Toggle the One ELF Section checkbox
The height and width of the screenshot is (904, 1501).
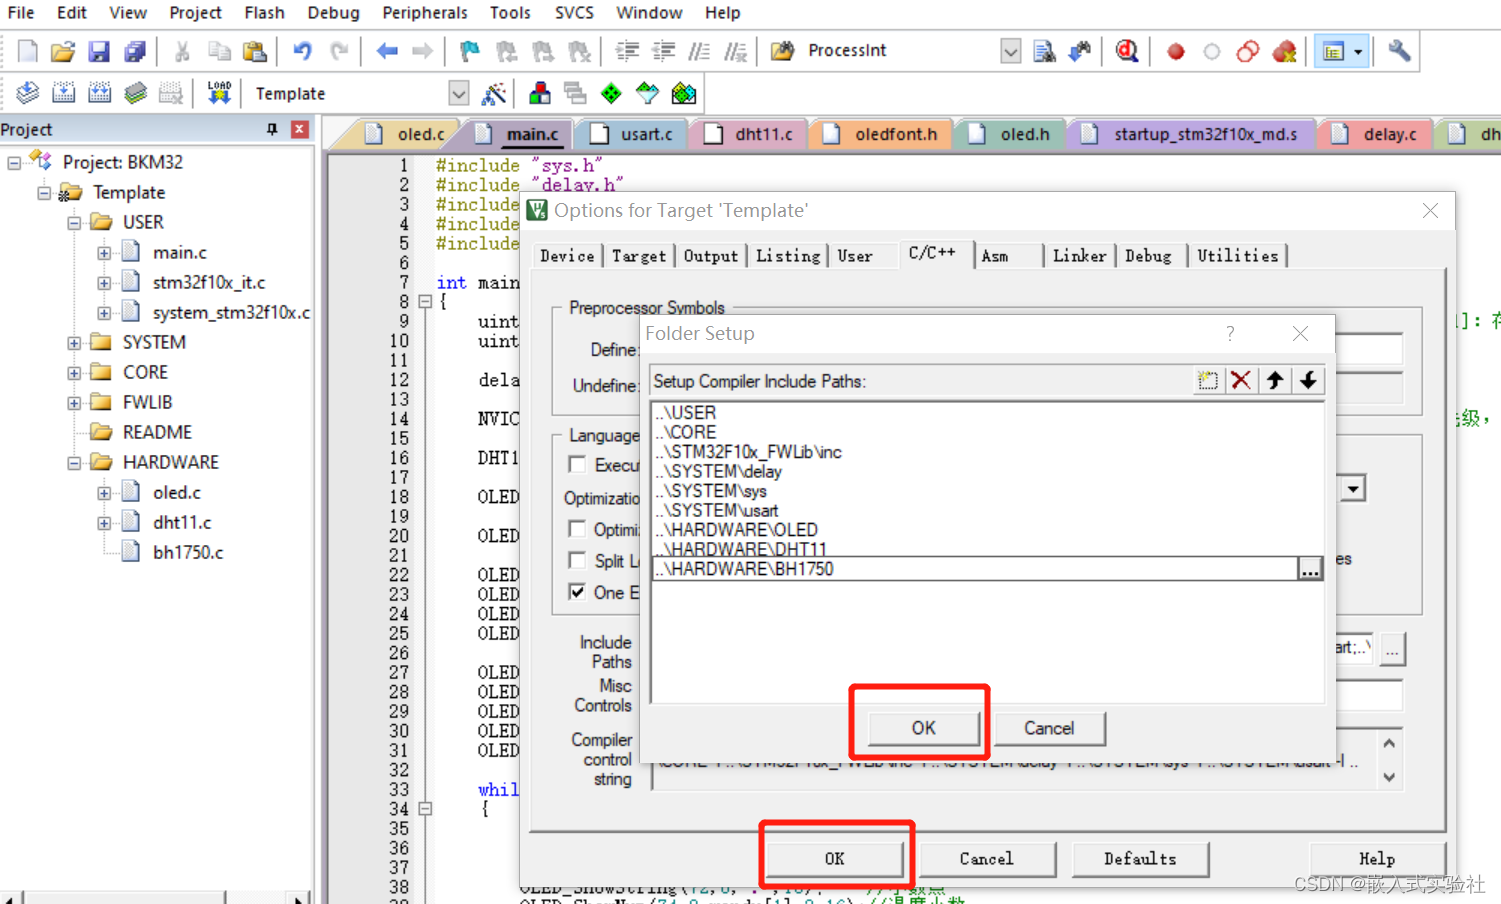tap(577, 592)
